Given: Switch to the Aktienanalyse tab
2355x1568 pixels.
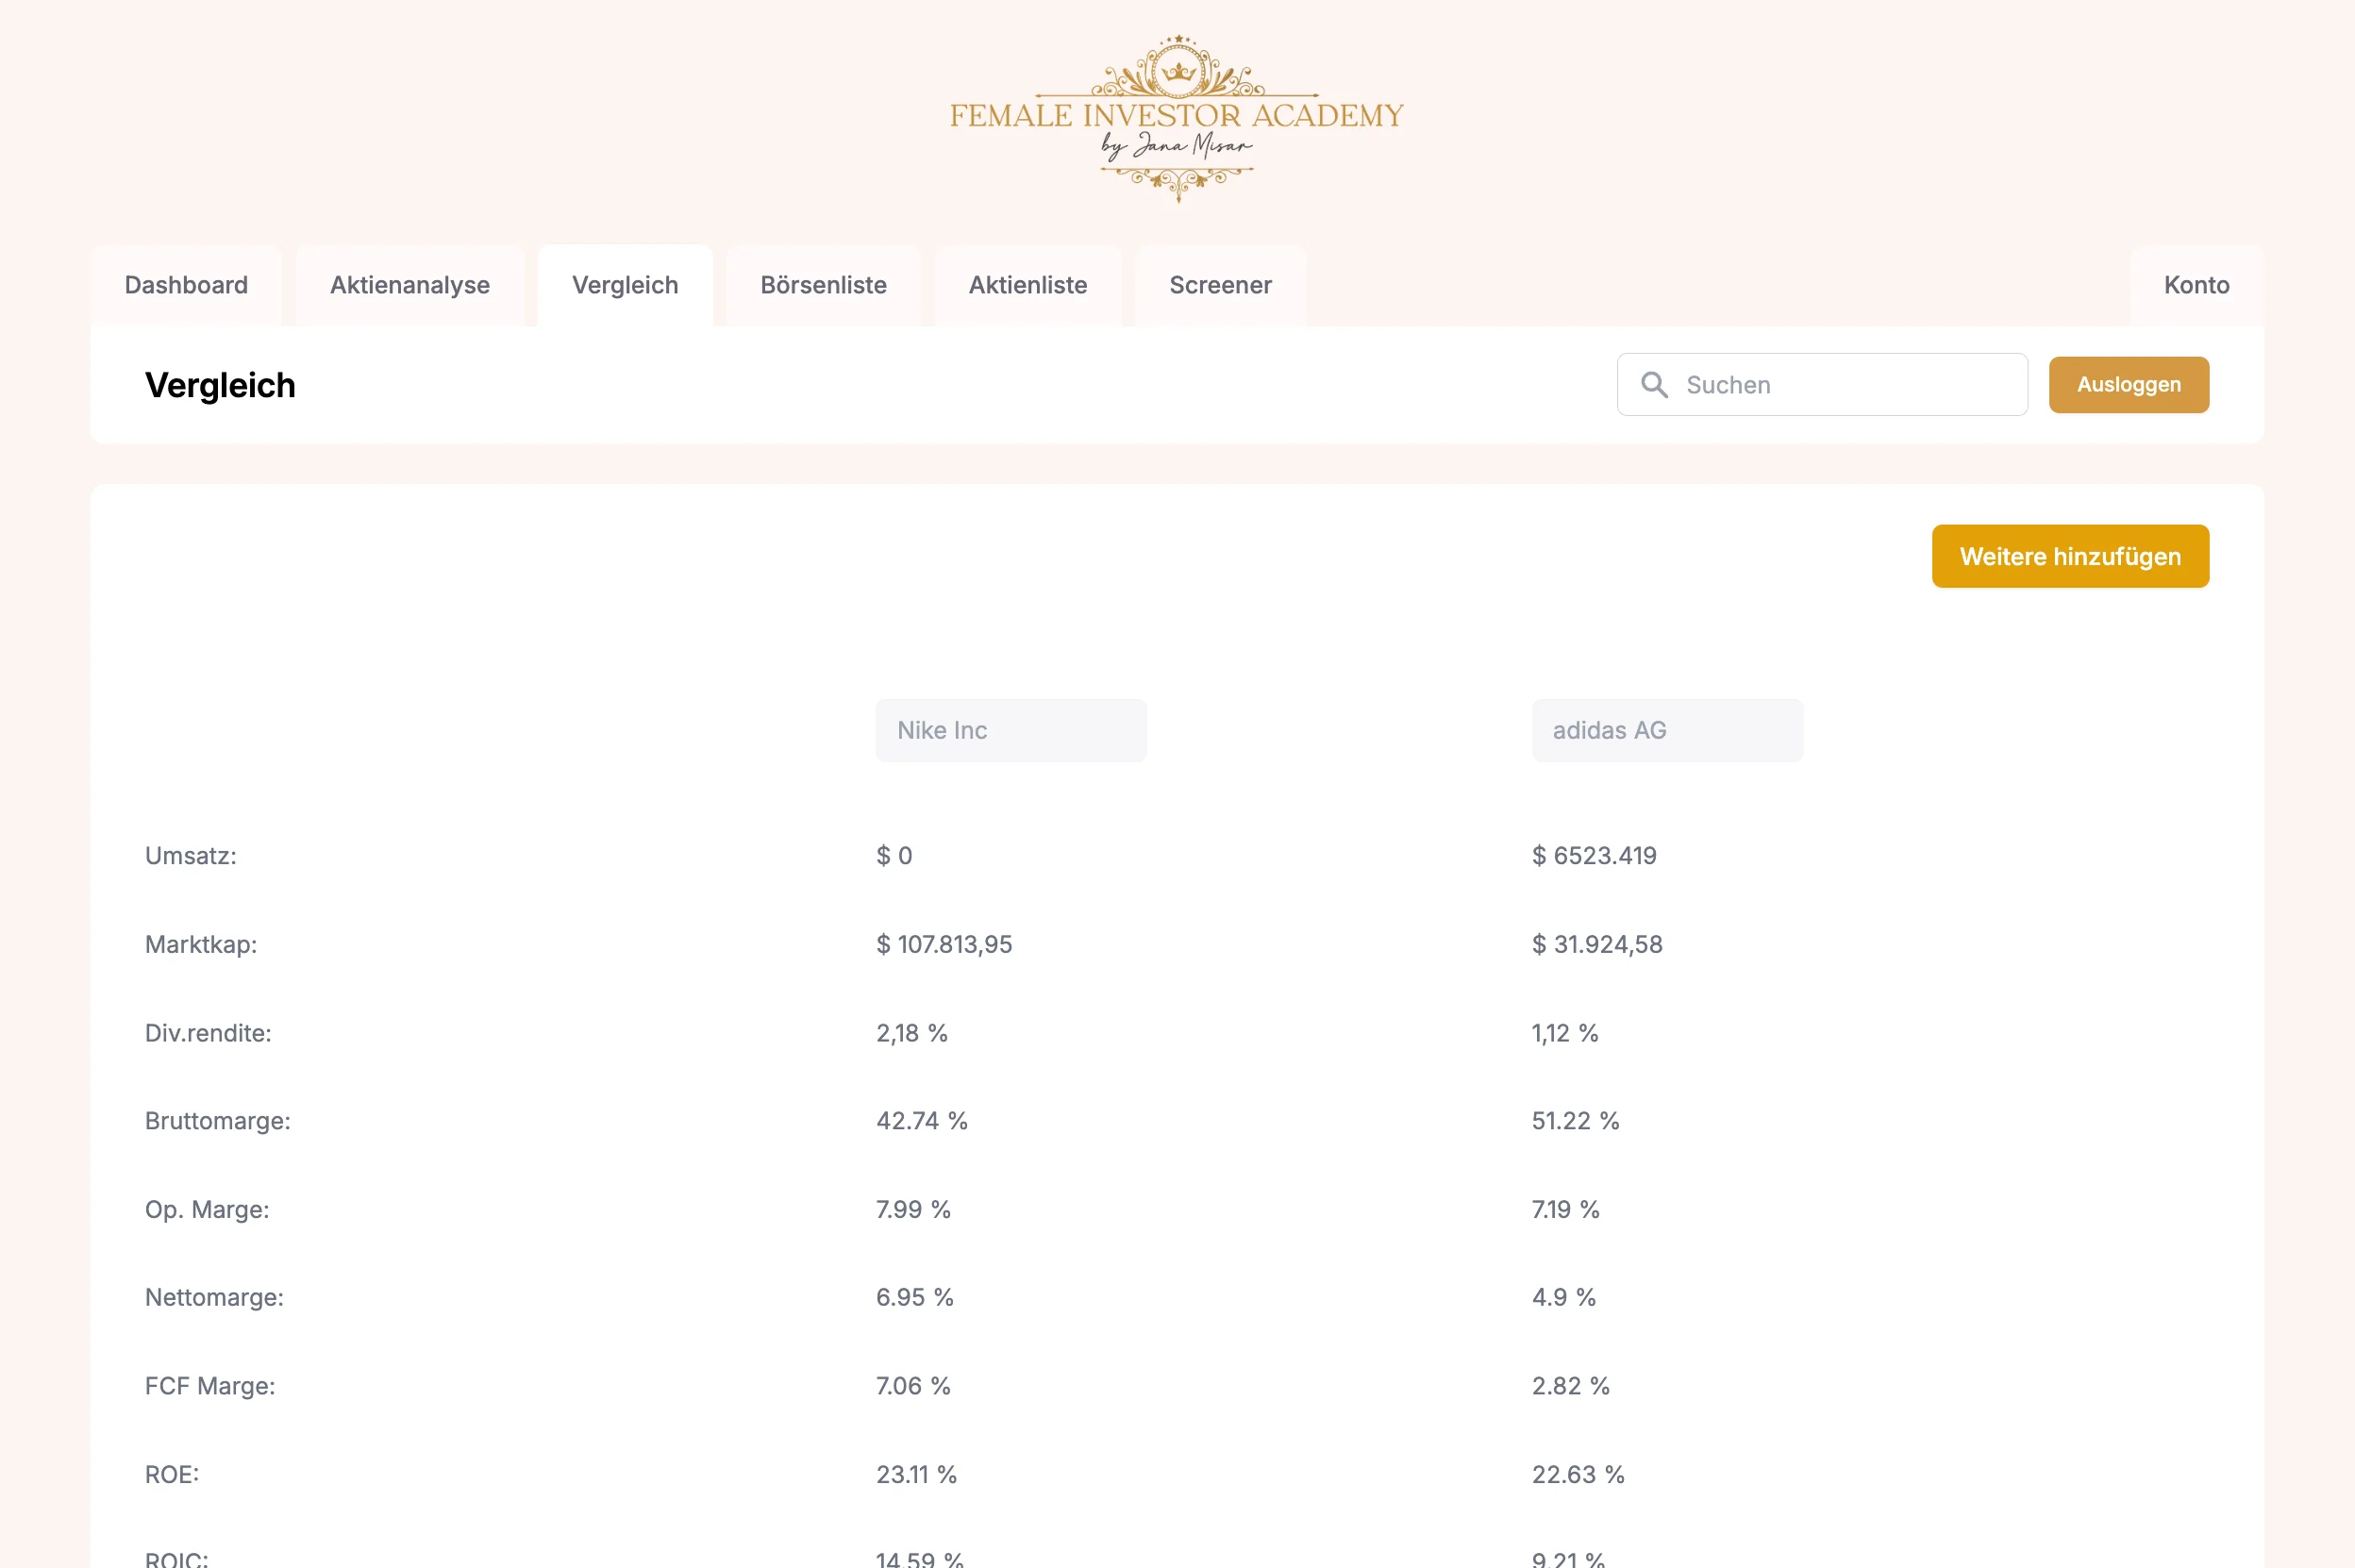Looking at the screenshot, I should [410, 285].
